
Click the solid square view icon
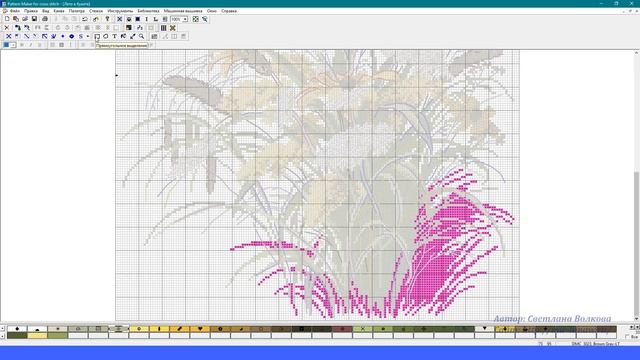(138, 19)
